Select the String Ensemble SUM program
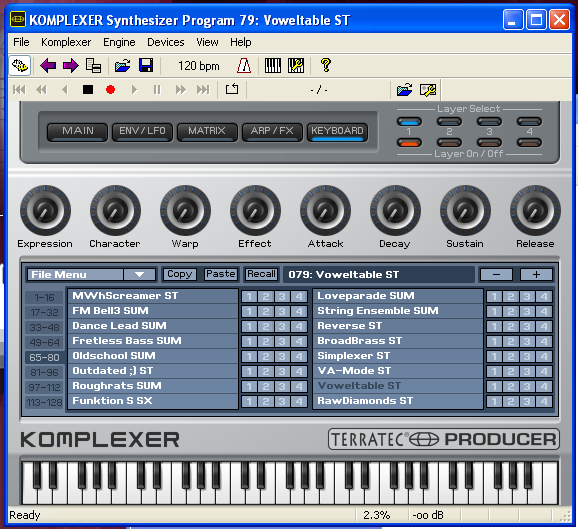Screen dimensions: 578x529 coord(398,311)
